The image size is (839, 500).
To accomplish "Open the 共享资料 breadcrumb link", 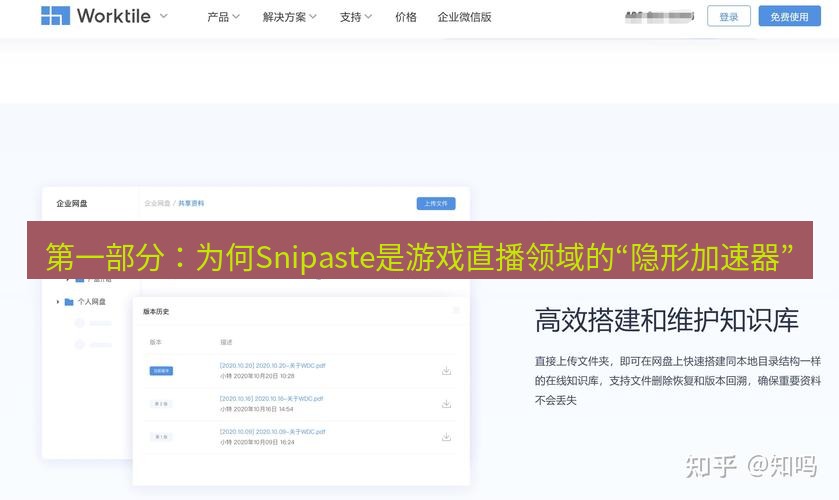I will tap(191, 203).
